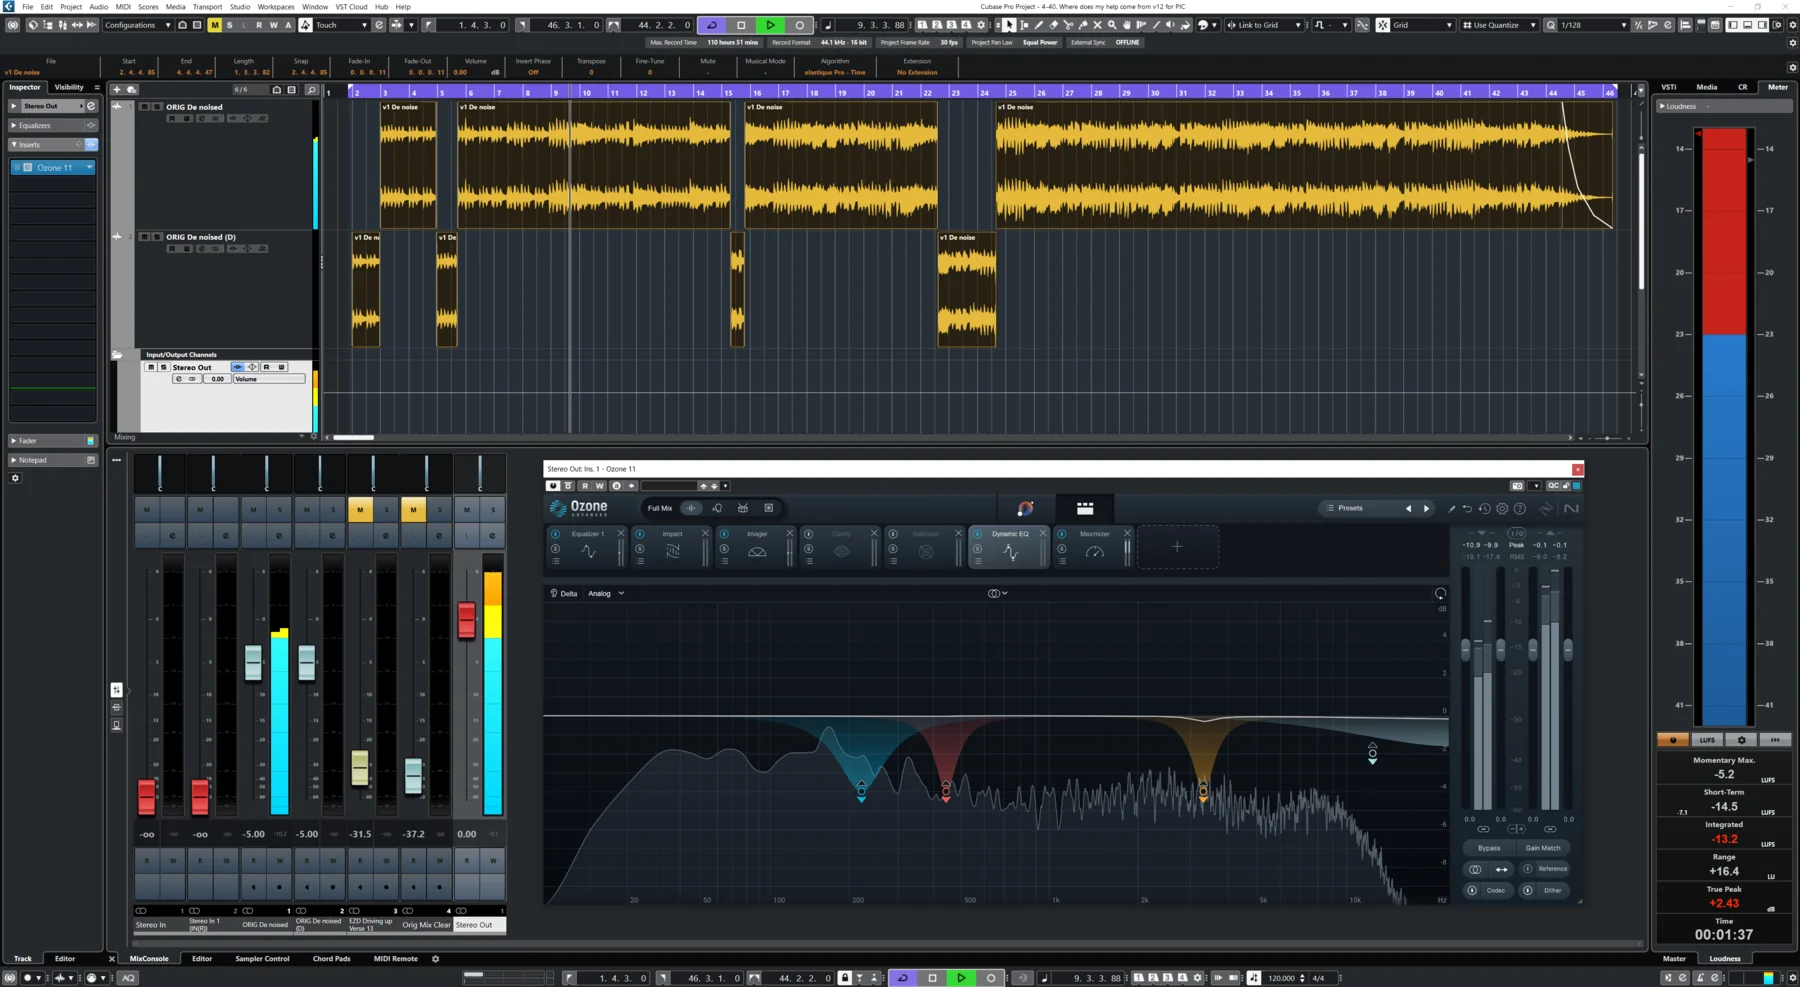This screenshot has width=1800, height=987.
Task: Click the Full Mix button in Ozone
Action: point(660,508)
